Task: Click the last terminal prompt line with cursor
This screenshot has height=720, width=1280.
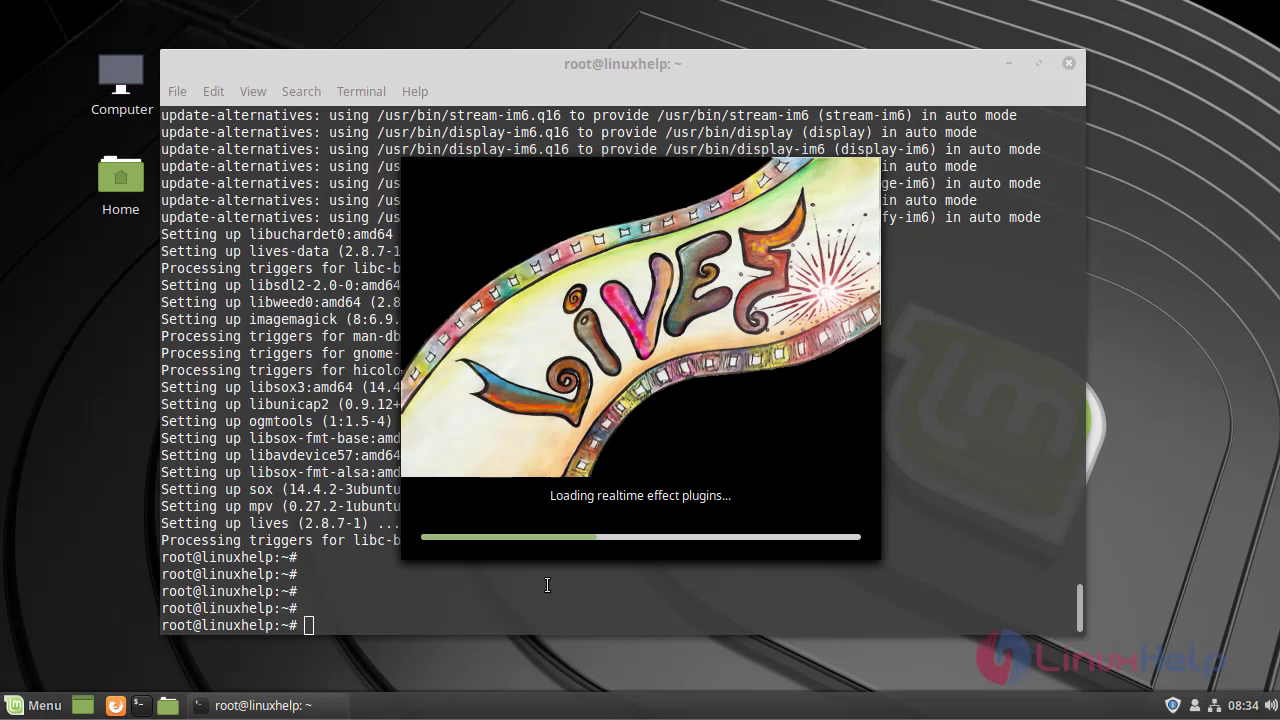Action: click(237, 625)
